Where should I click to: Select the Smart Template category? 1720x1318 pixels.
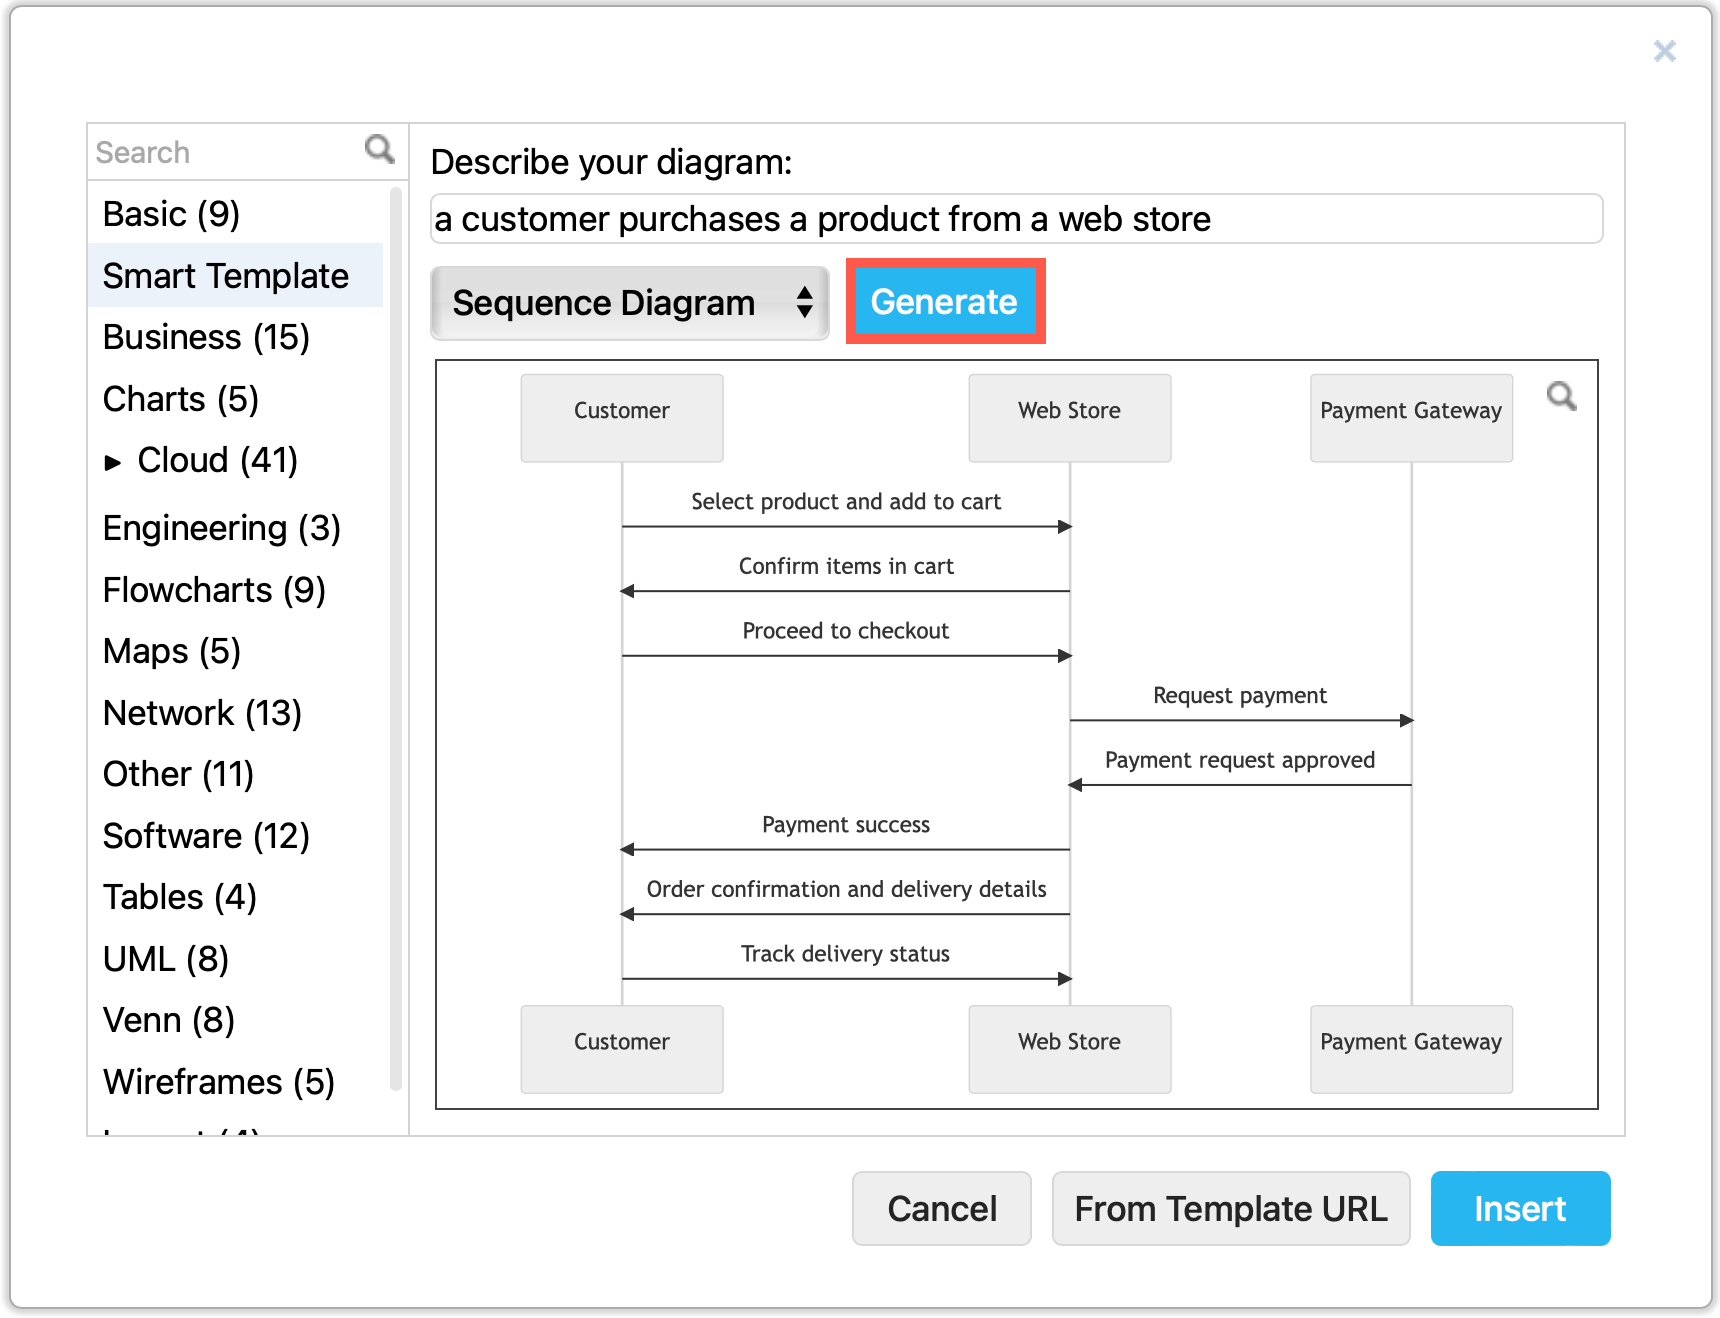225,276
